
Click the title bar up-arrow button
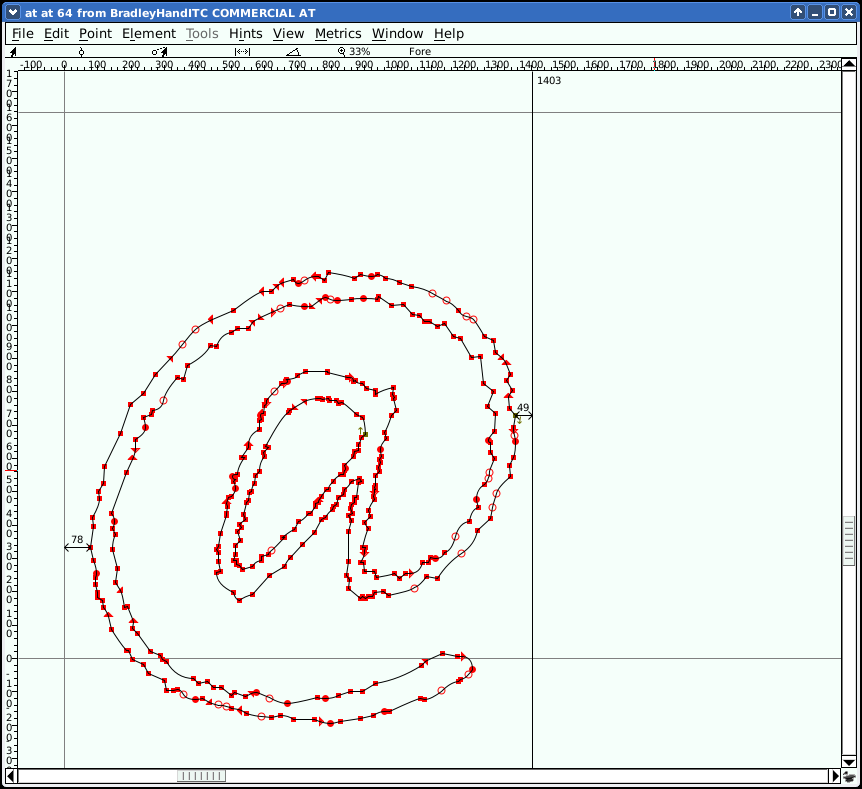pos(797,12)
